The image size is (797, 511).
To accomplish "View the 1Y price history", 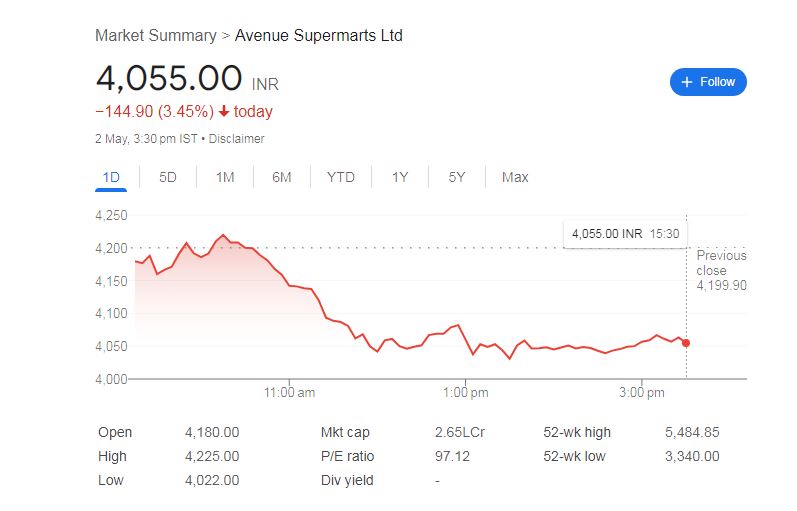I will tap(400, 177).
